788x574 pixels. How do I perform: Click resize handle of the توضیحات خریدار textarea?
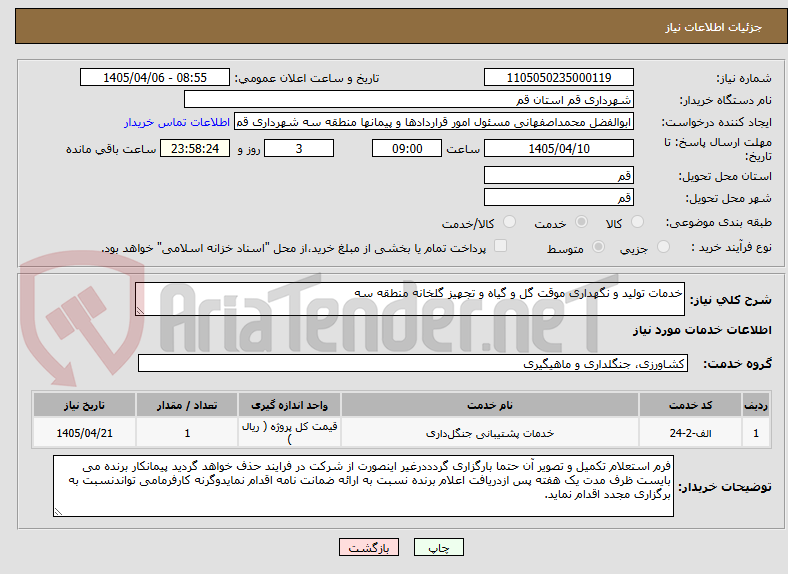[x=58, y=512]
